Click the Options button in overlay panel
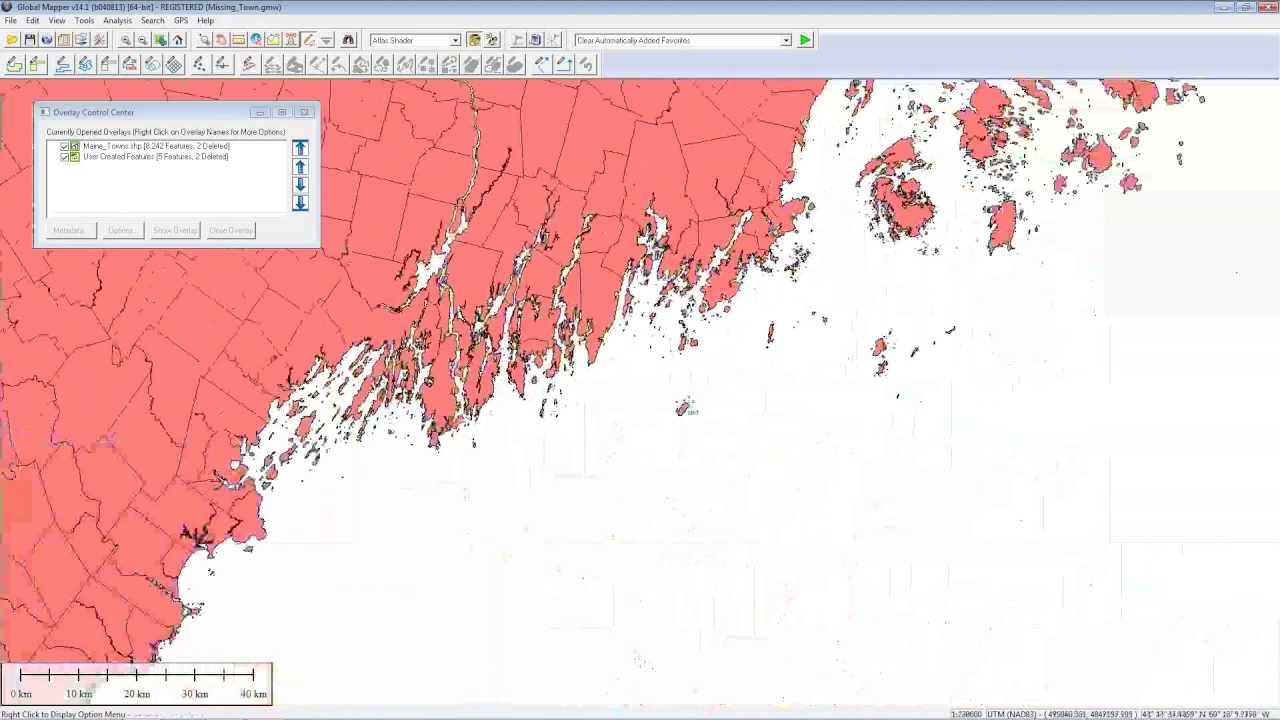1280x720 pixels. coord(121,230)
